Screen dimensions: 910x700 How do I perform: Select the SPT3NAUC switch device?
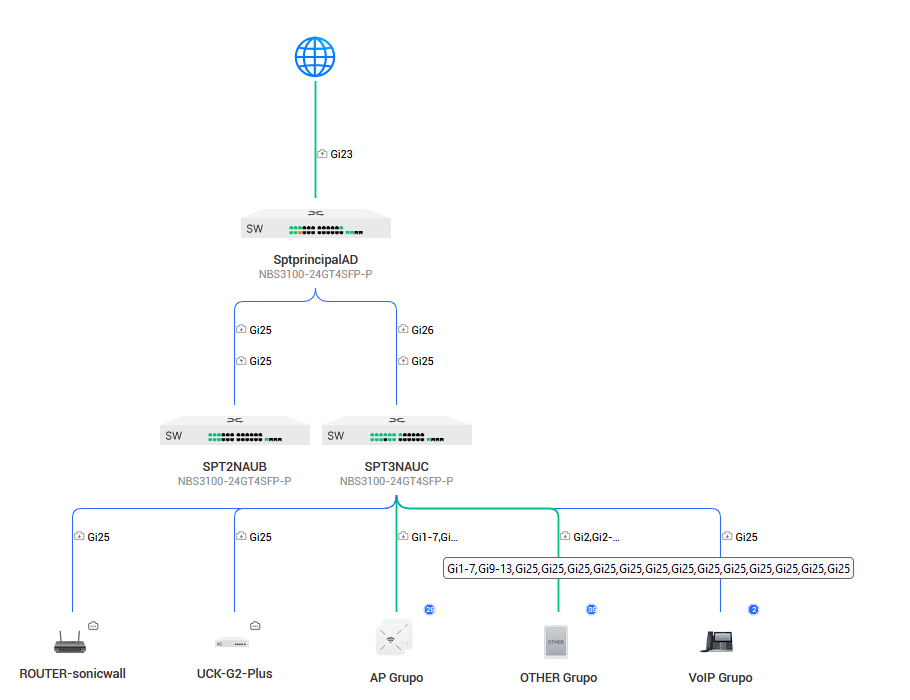[396, 431]
